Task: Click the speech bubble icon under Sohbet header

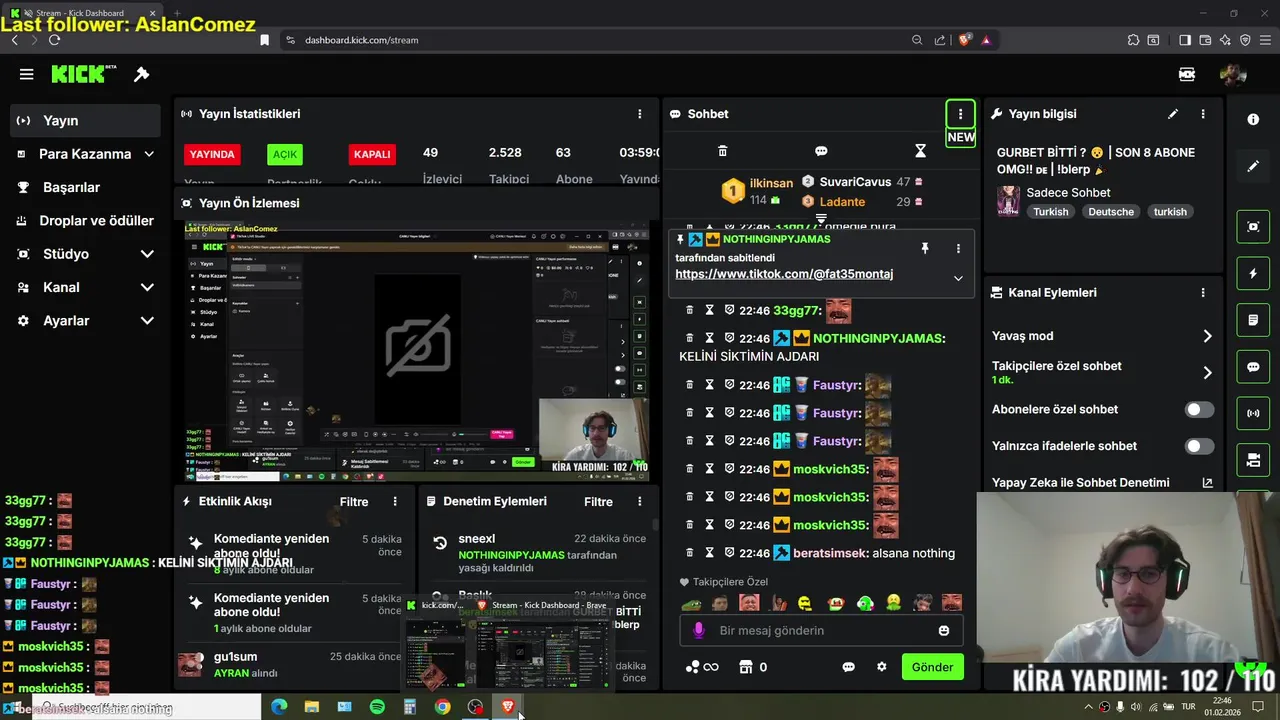Action: coord(821,151)
